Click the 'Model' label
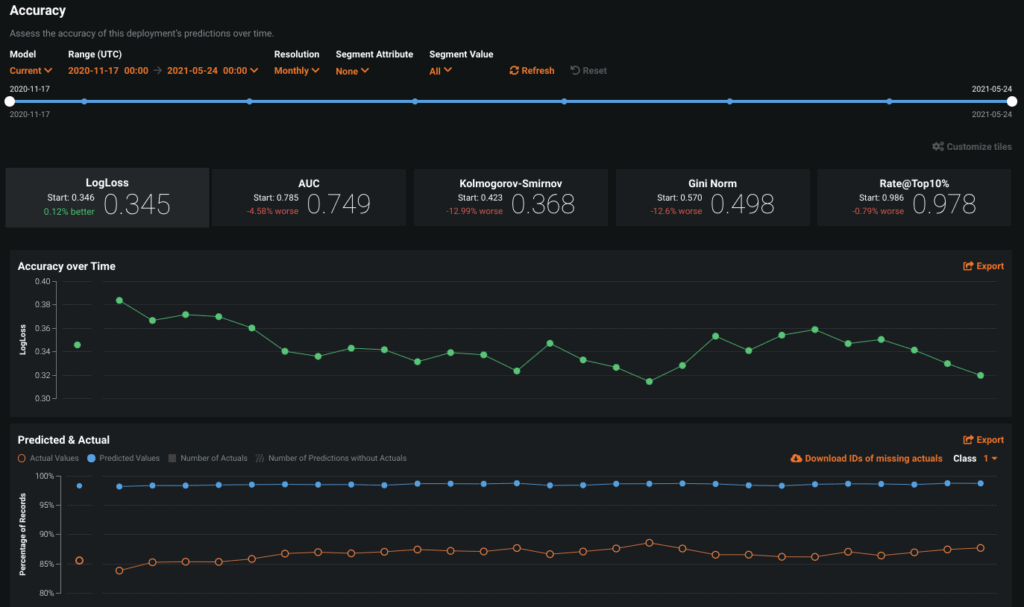 coord(23,54)
